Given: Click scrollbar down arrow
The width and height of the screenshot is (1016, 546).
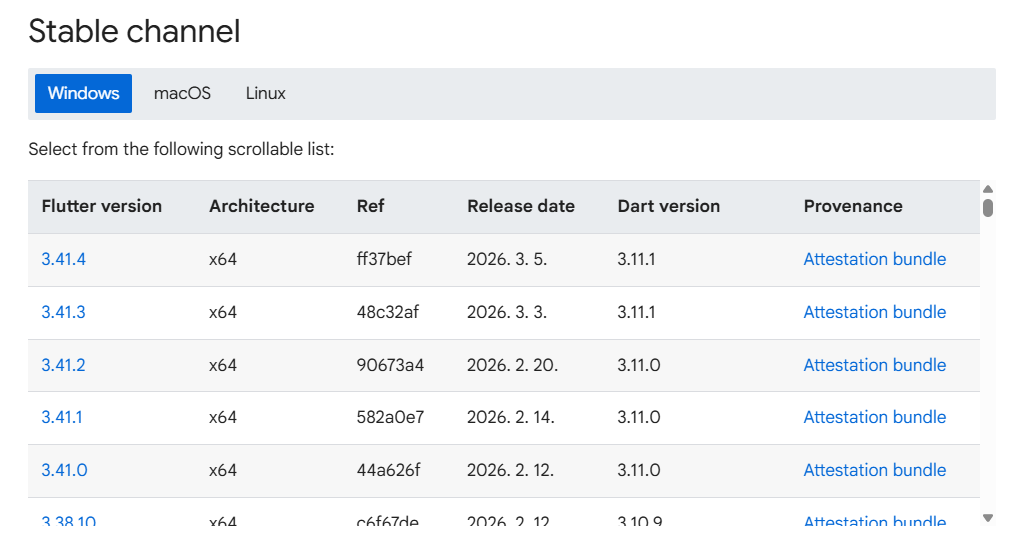Looking at the screenshot, I should (988, 517).
